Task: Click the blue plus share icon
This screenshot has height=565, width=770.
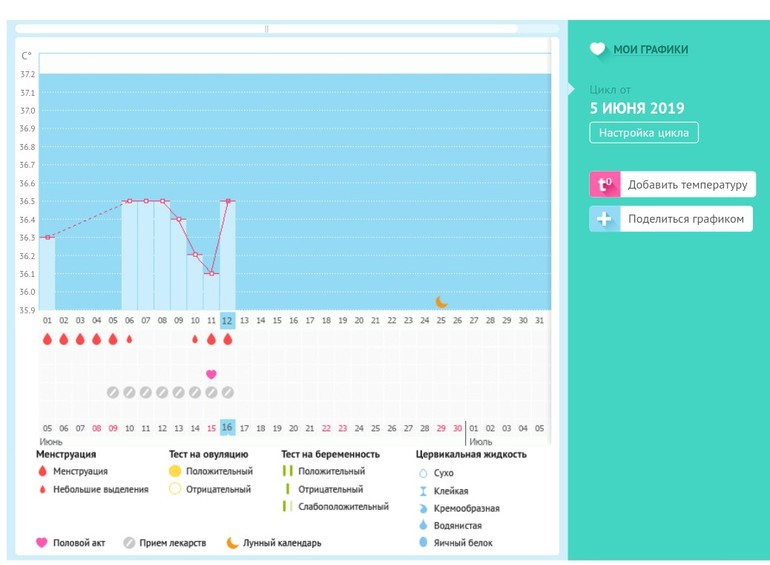Action: click(604, 219)
